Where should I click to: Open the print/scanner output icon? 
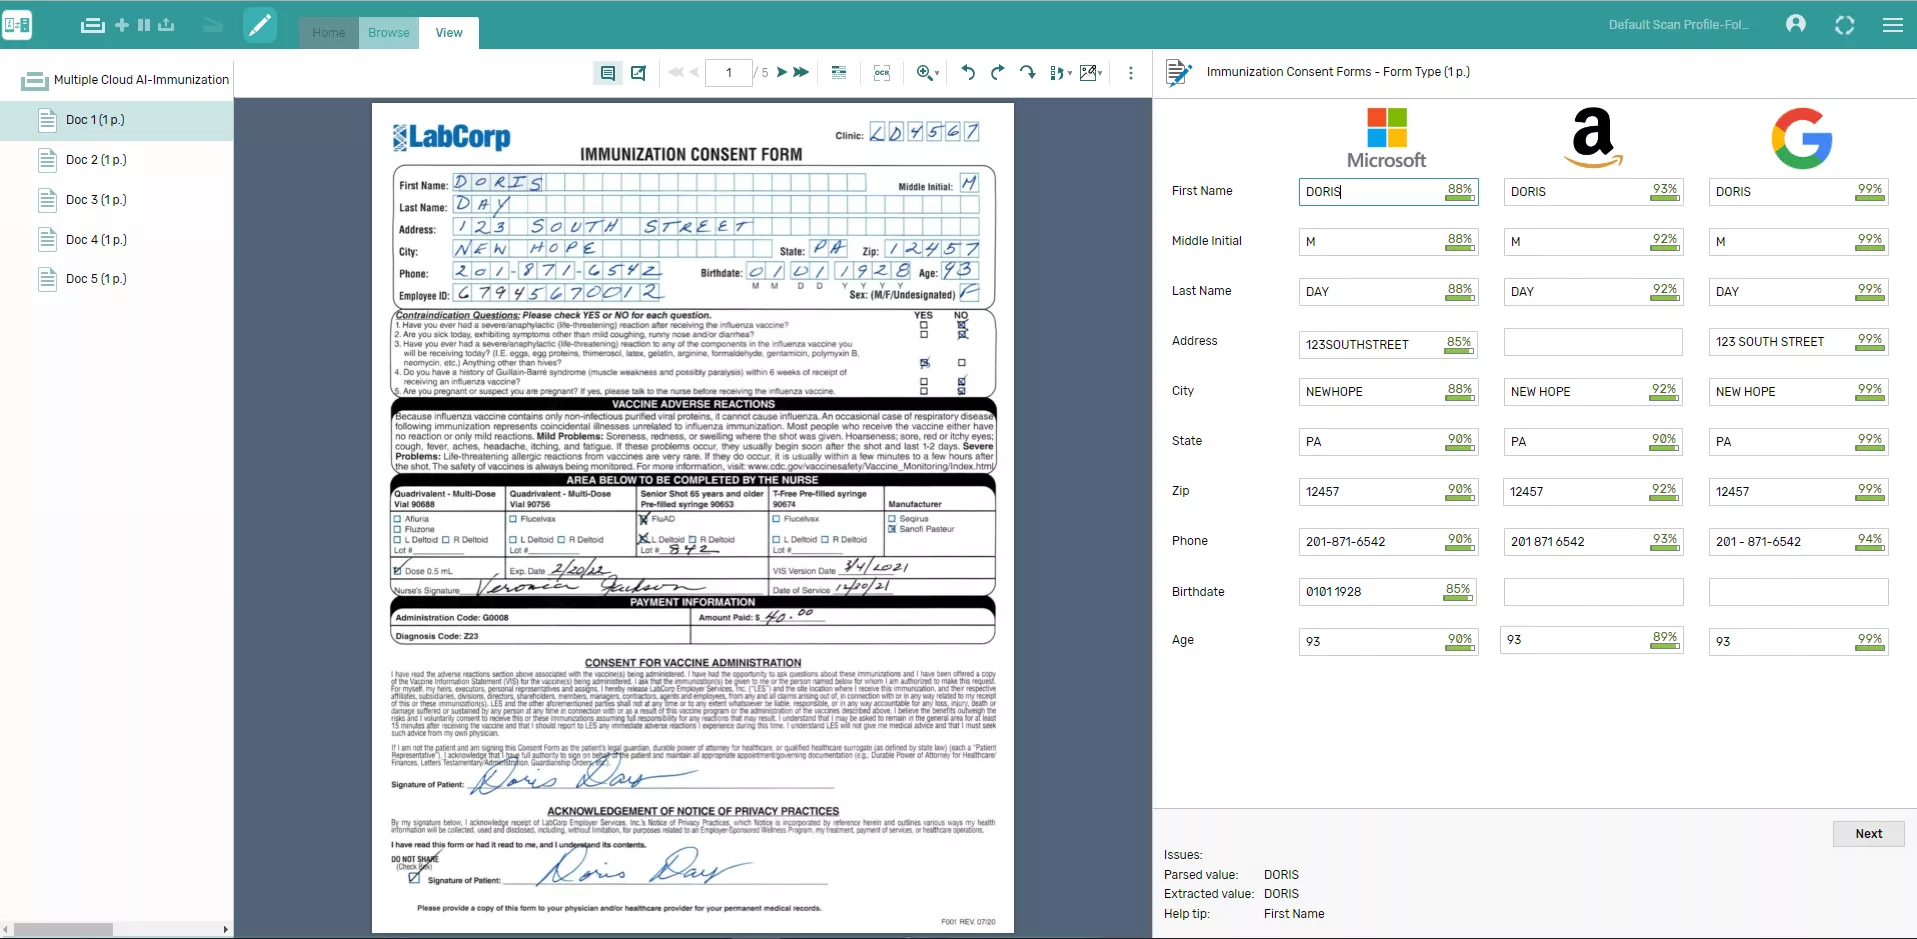pos(92,25)
